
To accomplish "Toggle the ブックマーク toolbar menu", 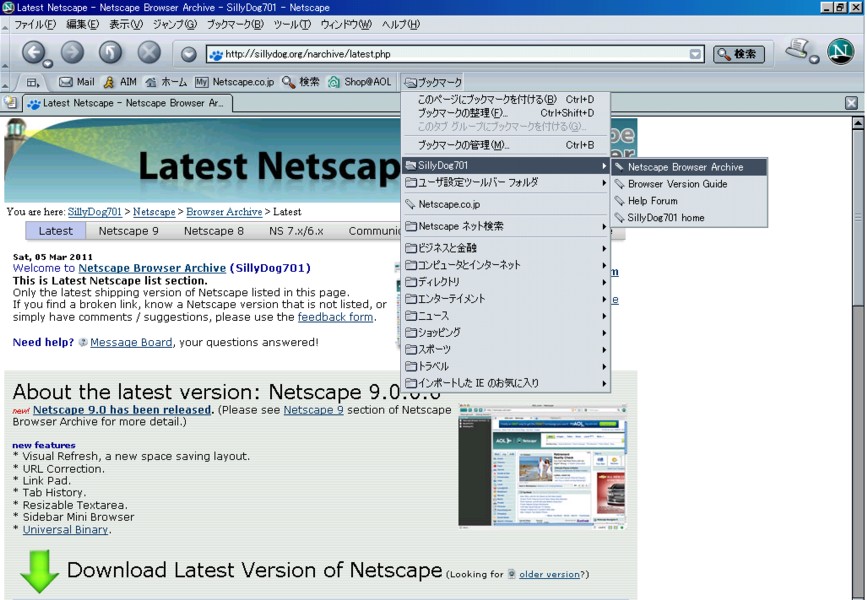I will coord(432,82).
